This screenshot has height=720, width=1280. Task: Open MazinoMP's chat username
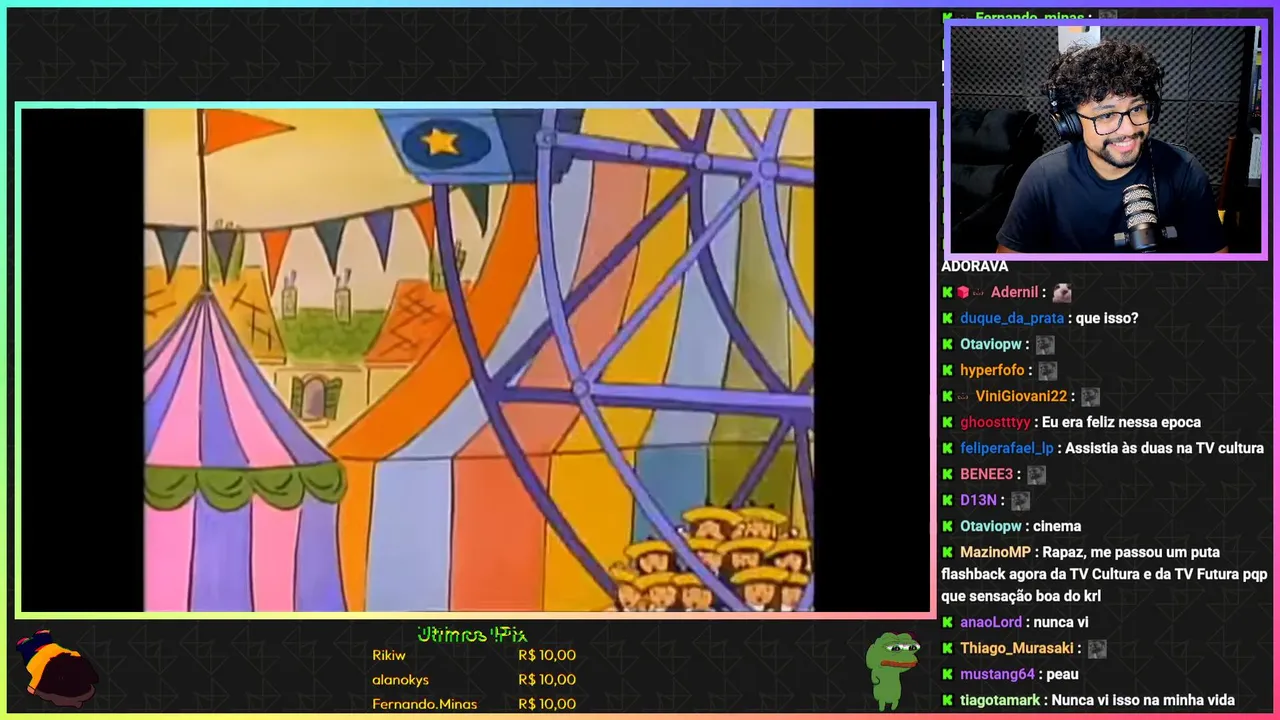[995, 552]
